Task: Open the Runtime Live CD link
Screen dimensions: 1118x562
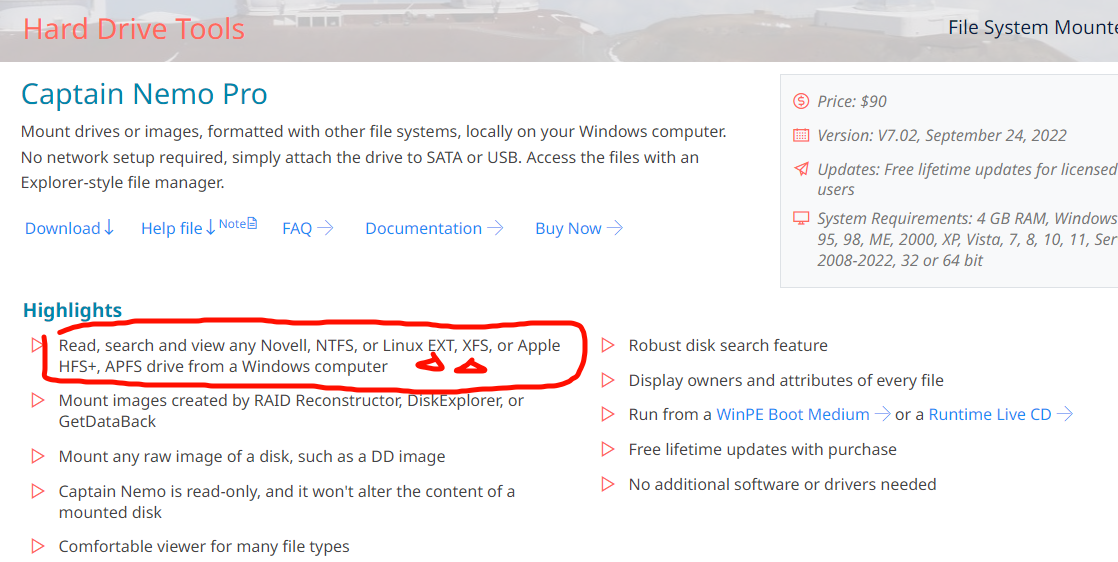Action: click(x=1000, y=414)
